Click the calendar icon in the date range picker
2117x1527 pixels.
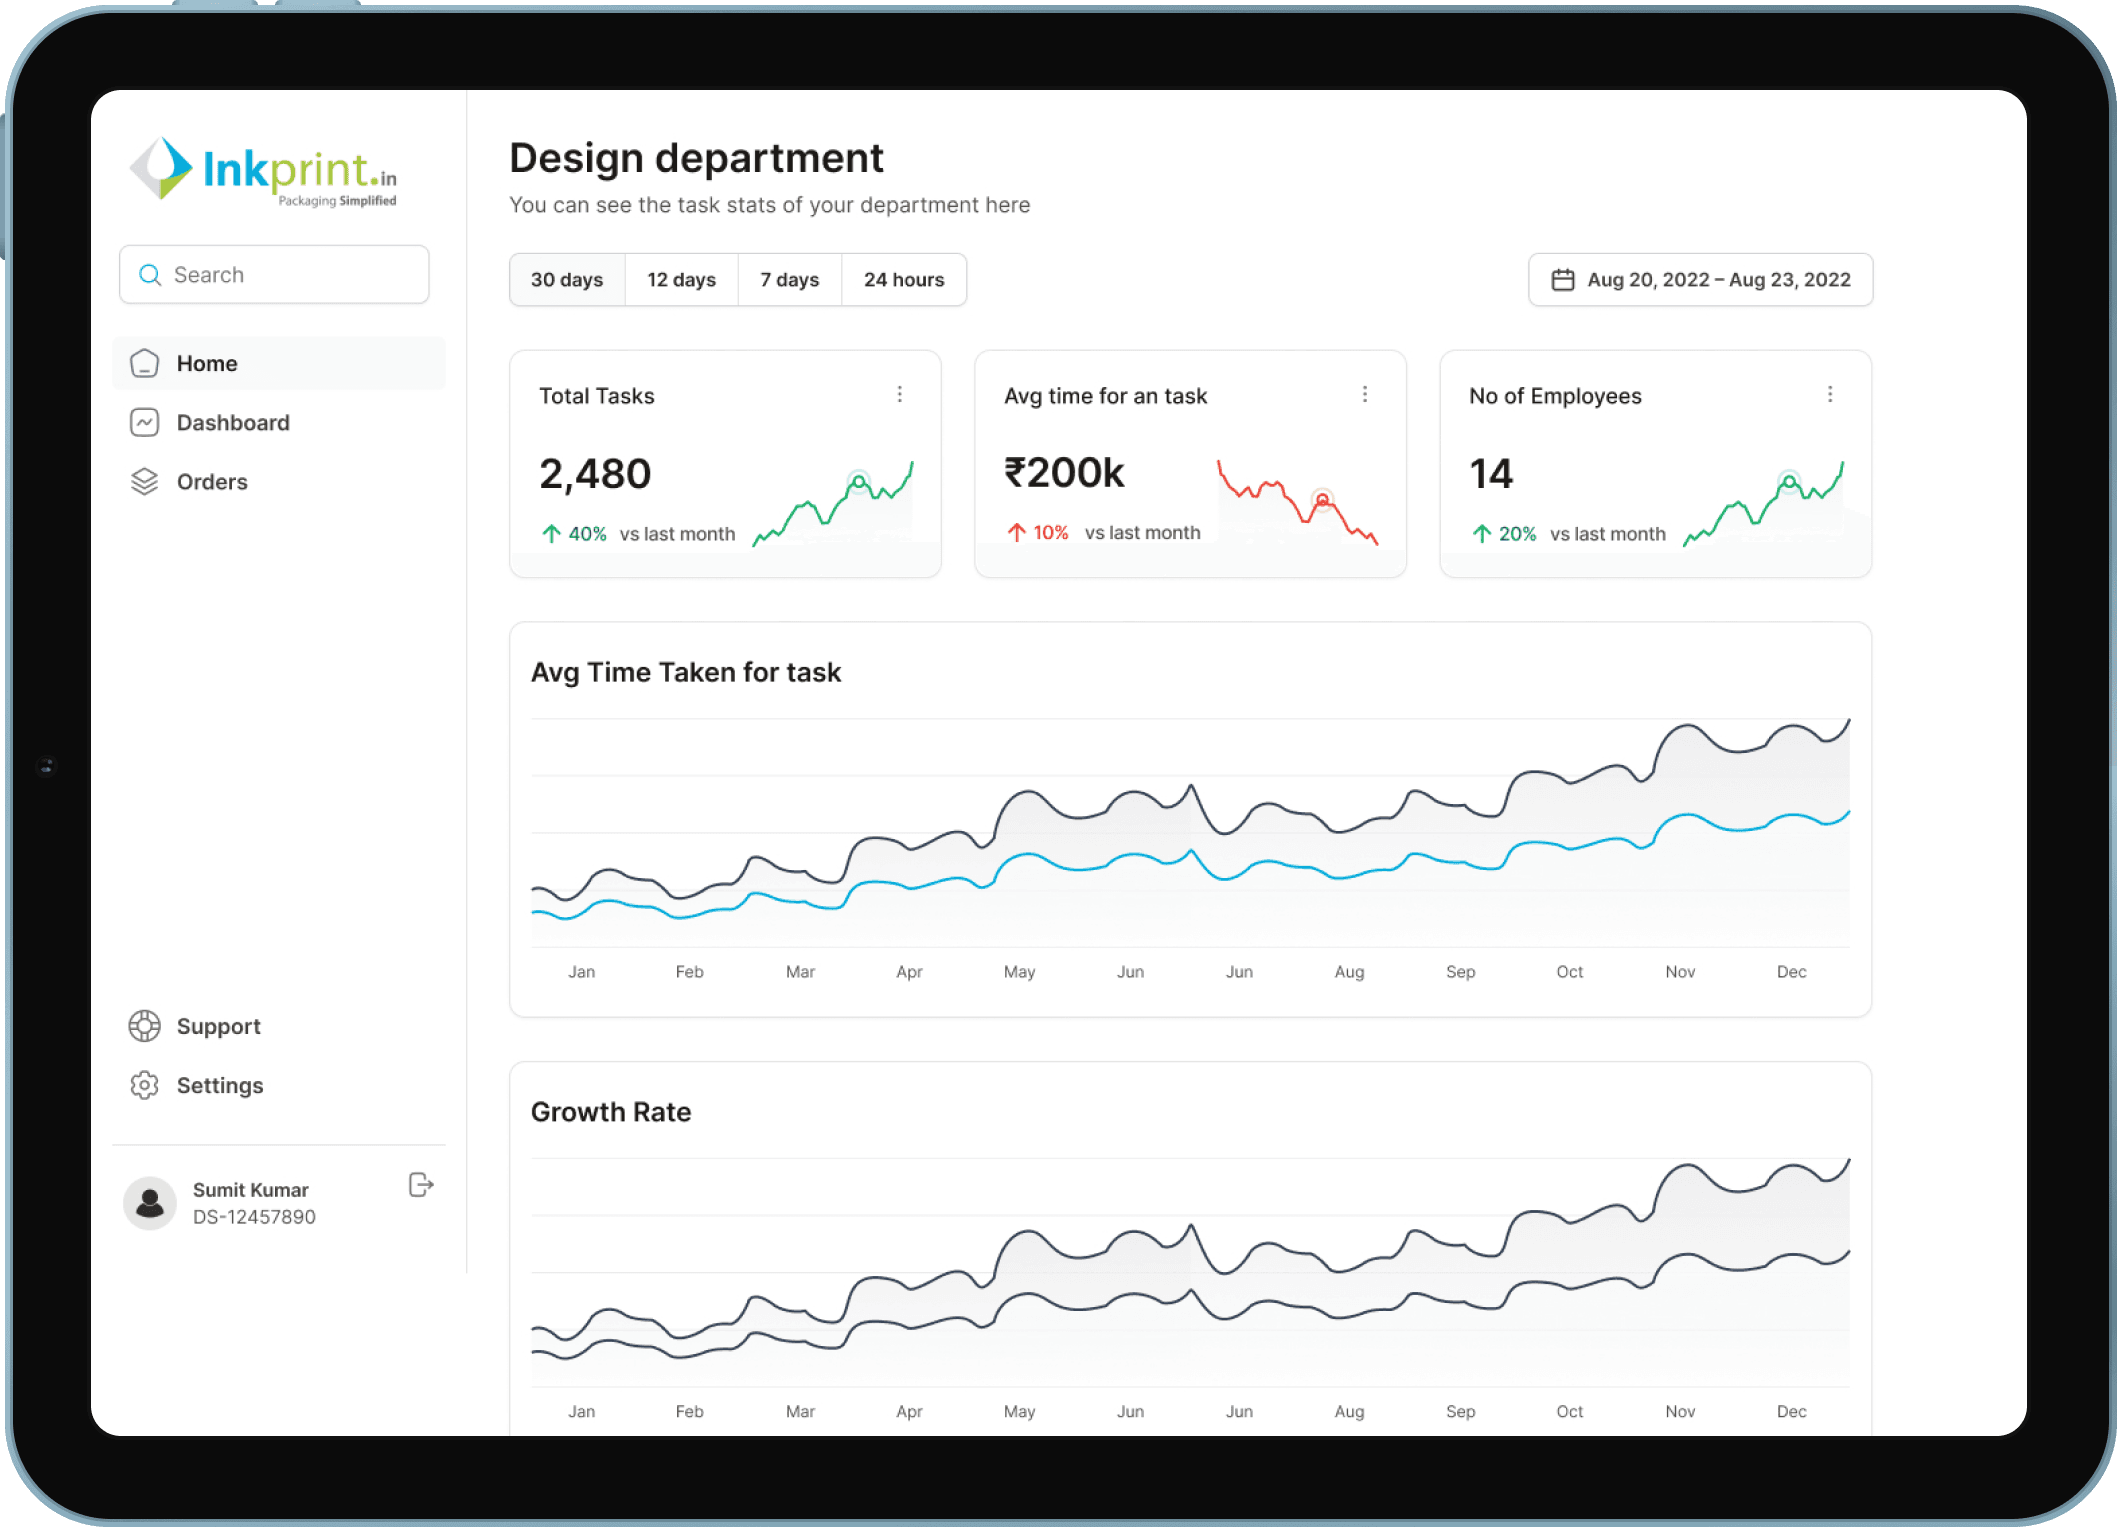(x=1562, y=280)
